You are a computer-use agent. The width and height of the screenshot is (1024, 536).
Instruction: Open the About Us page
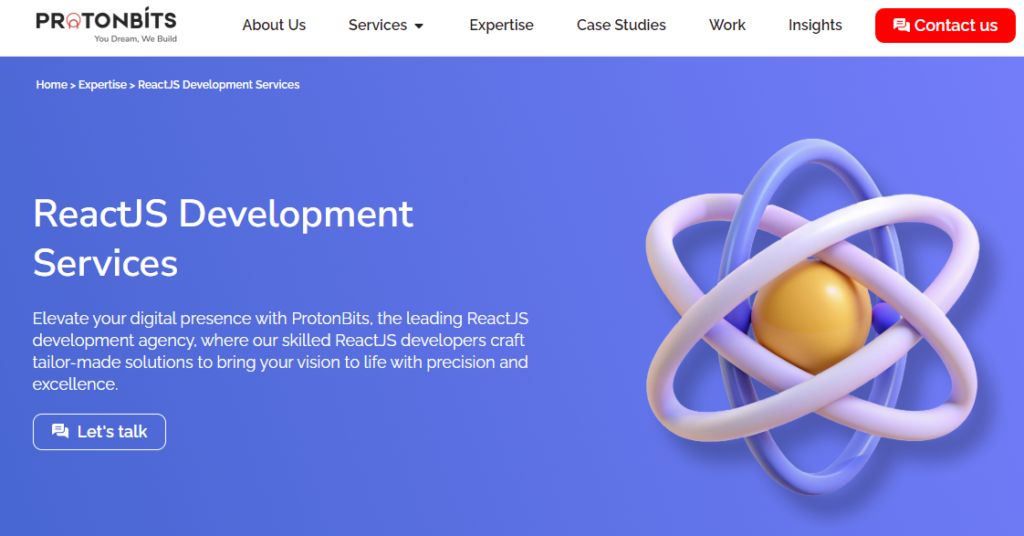pos(274,25)
